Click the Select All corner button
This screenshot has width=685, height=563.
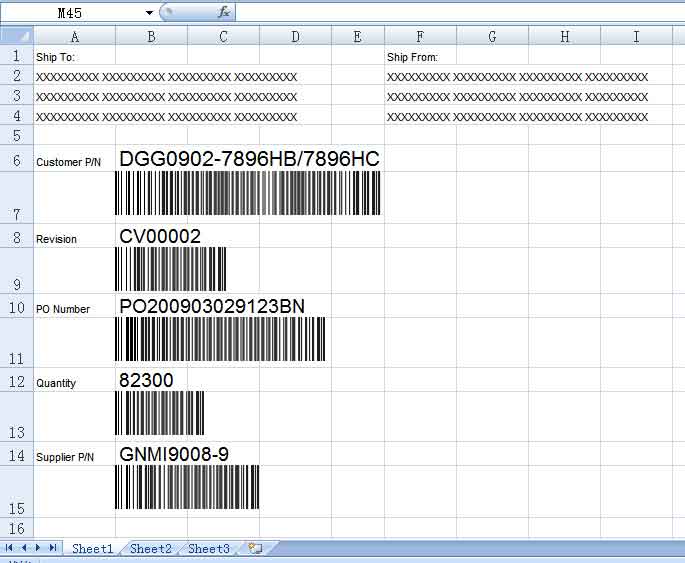pos(17,35)
